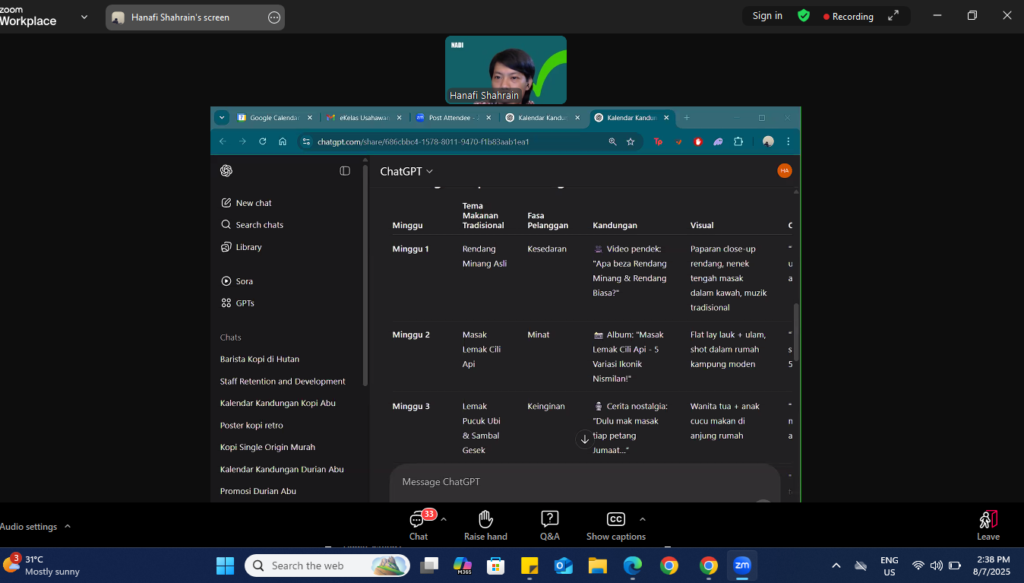Viewport: 1024px width, 583px height.
Task: Click the Windows Start button
Action: (224, 565)
